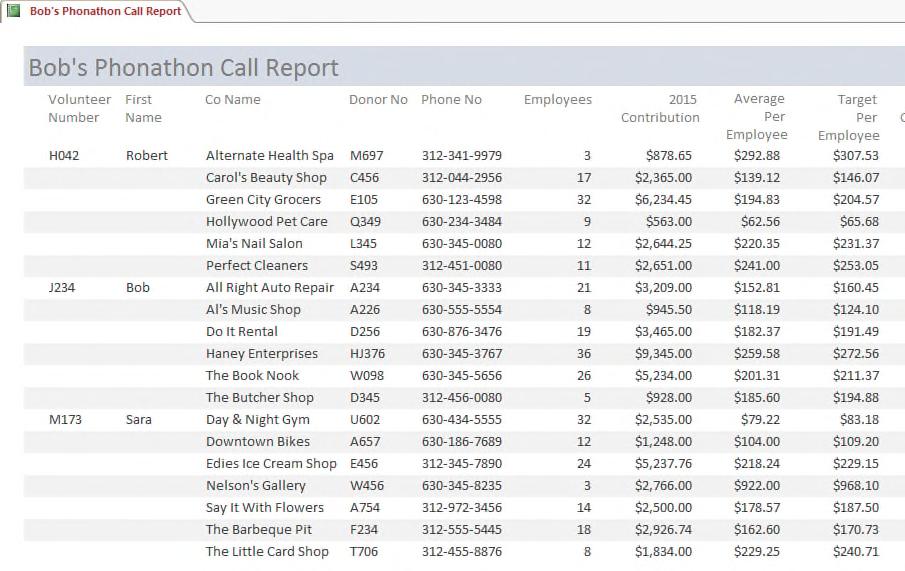Select volunteer number J234
Viewport: 905px width, 571px height.
point(62,288)
